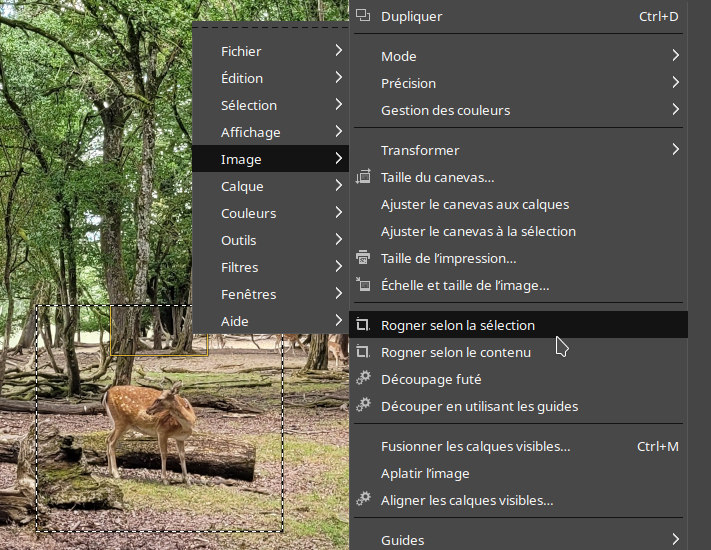
Task: Open the Filtres menu
Action: click(x=240, y=267)
